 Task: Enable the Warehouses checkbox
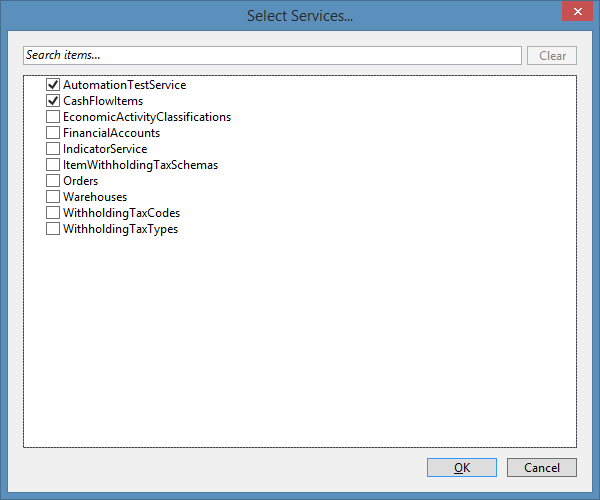pyautogui.click(x=53, y=196)
